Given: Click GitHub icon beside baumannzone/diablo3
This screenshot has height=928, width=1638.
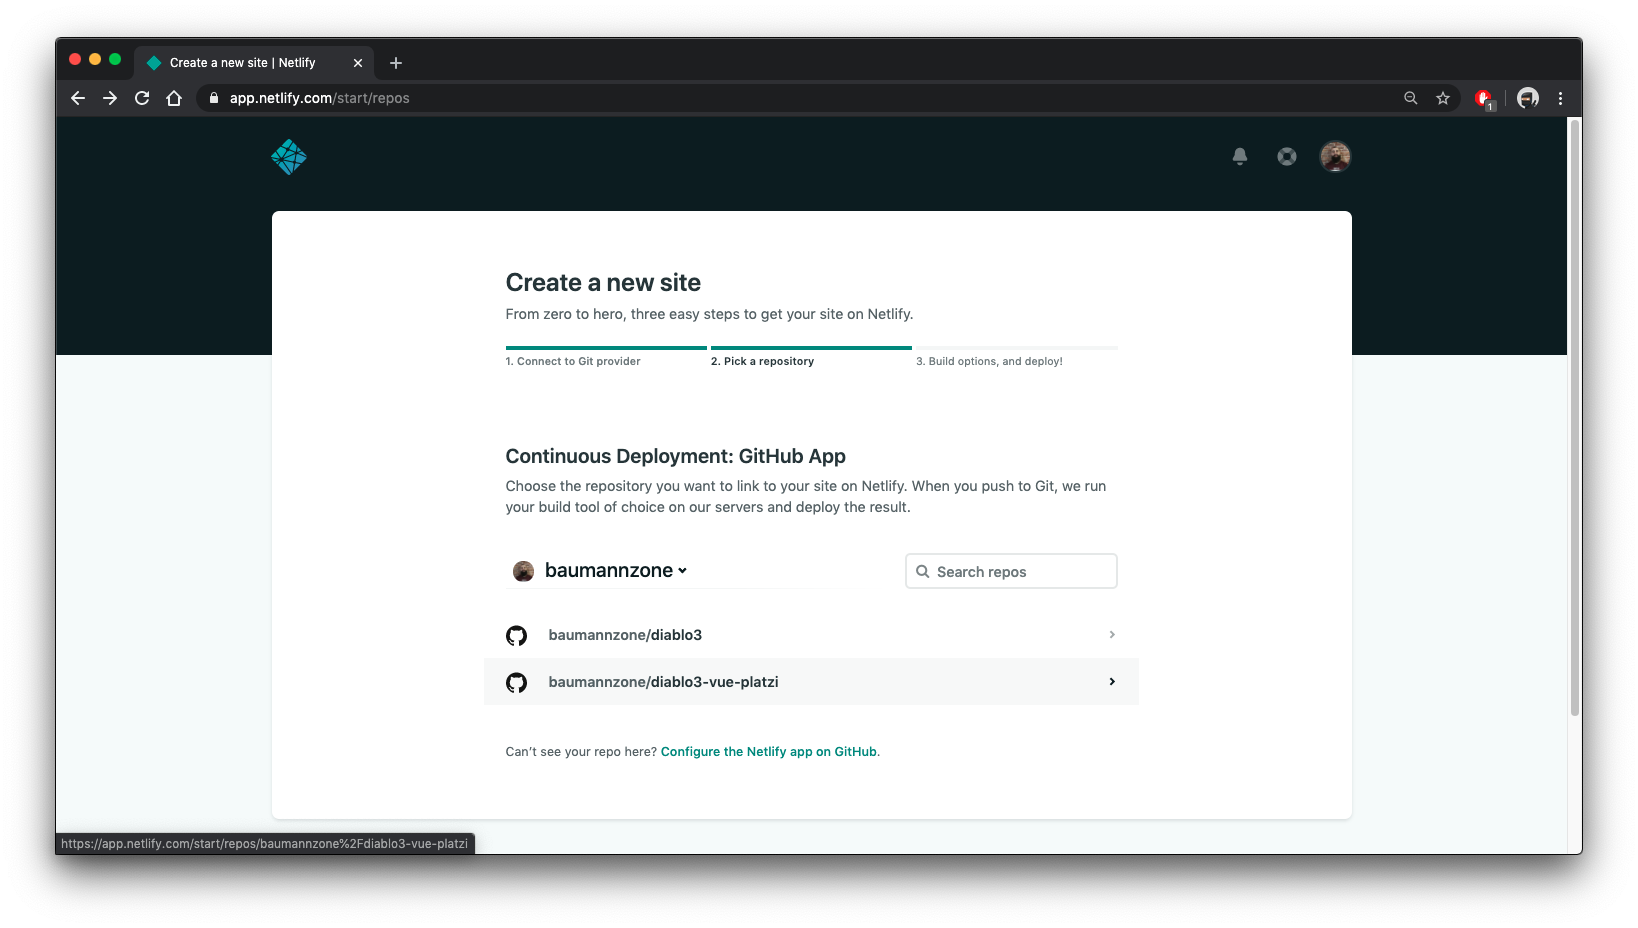Looking at the screenshot, I should pyautogui.click(x=516, y=635).
